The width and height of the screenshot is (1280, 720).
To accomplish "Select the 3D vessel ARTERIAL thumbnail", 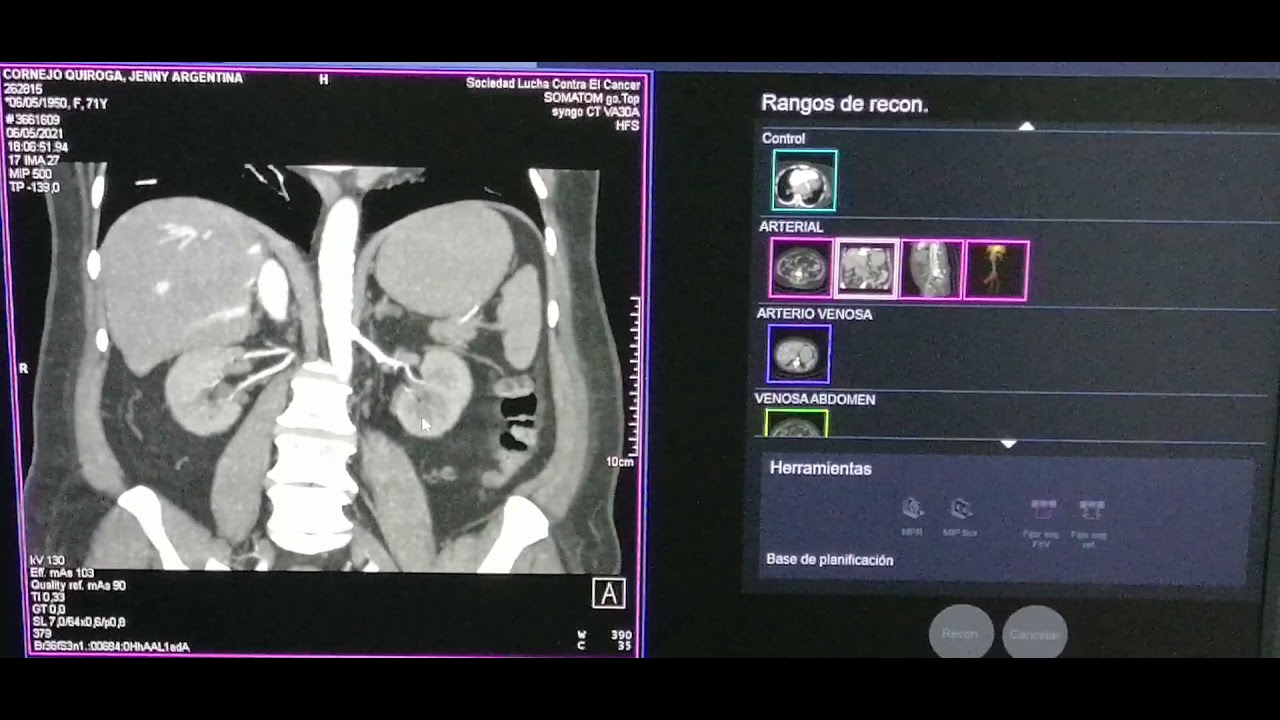I will click(x=996, y=270).
